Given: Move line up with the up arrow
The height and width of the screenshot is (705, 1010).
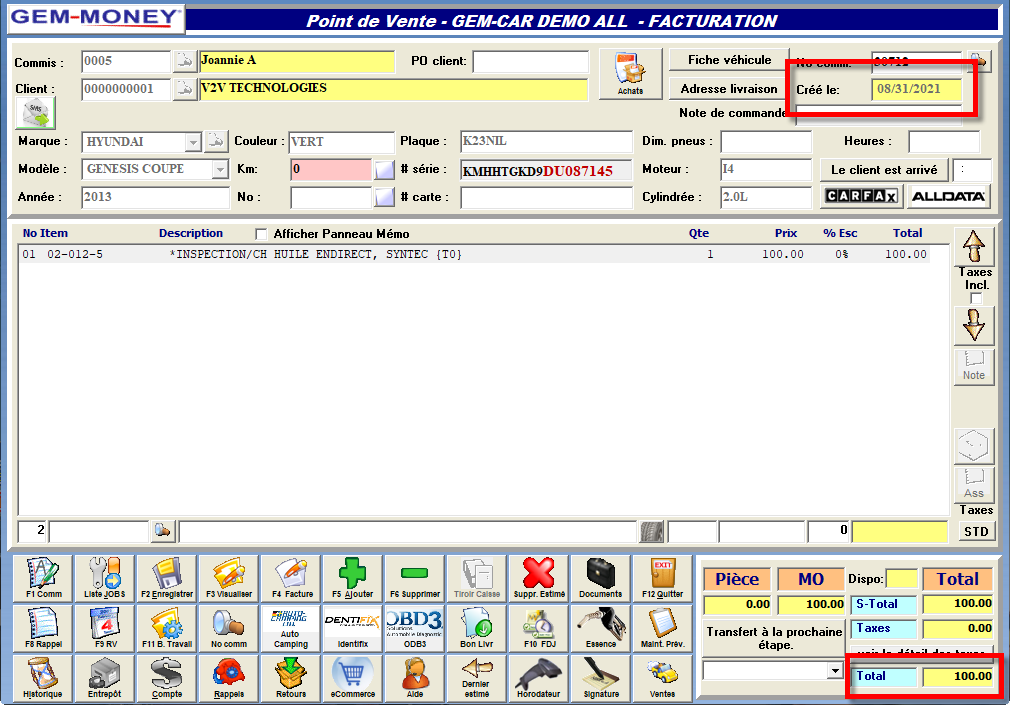Looking at the screenshot, I should (974, 246).
